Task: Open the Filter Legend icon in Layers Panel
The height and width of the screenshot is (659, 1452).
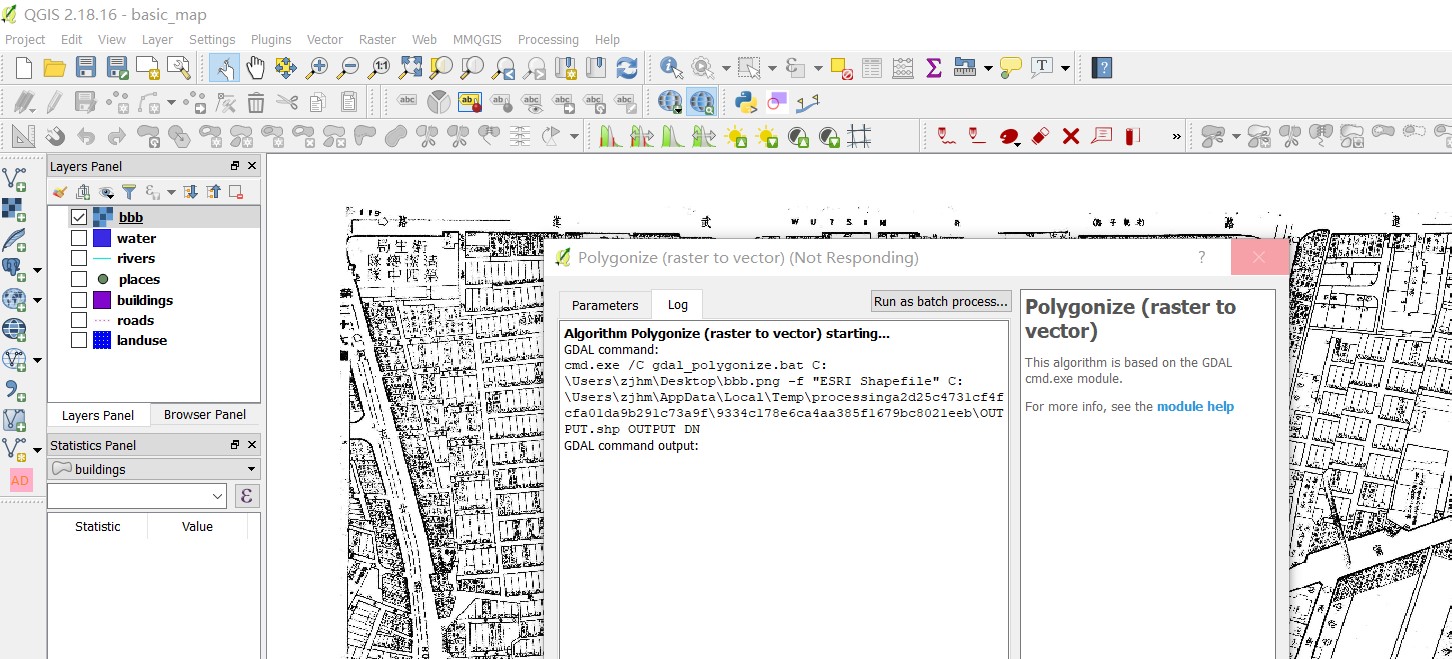Action: 130,191
